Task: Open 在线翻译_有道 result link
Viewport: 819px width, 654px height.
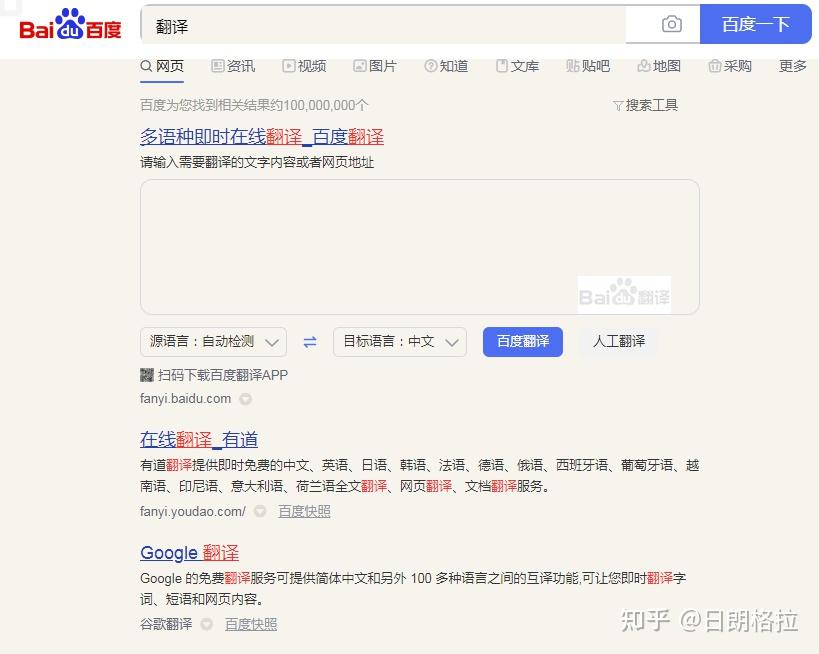Action: click(199, 440)
